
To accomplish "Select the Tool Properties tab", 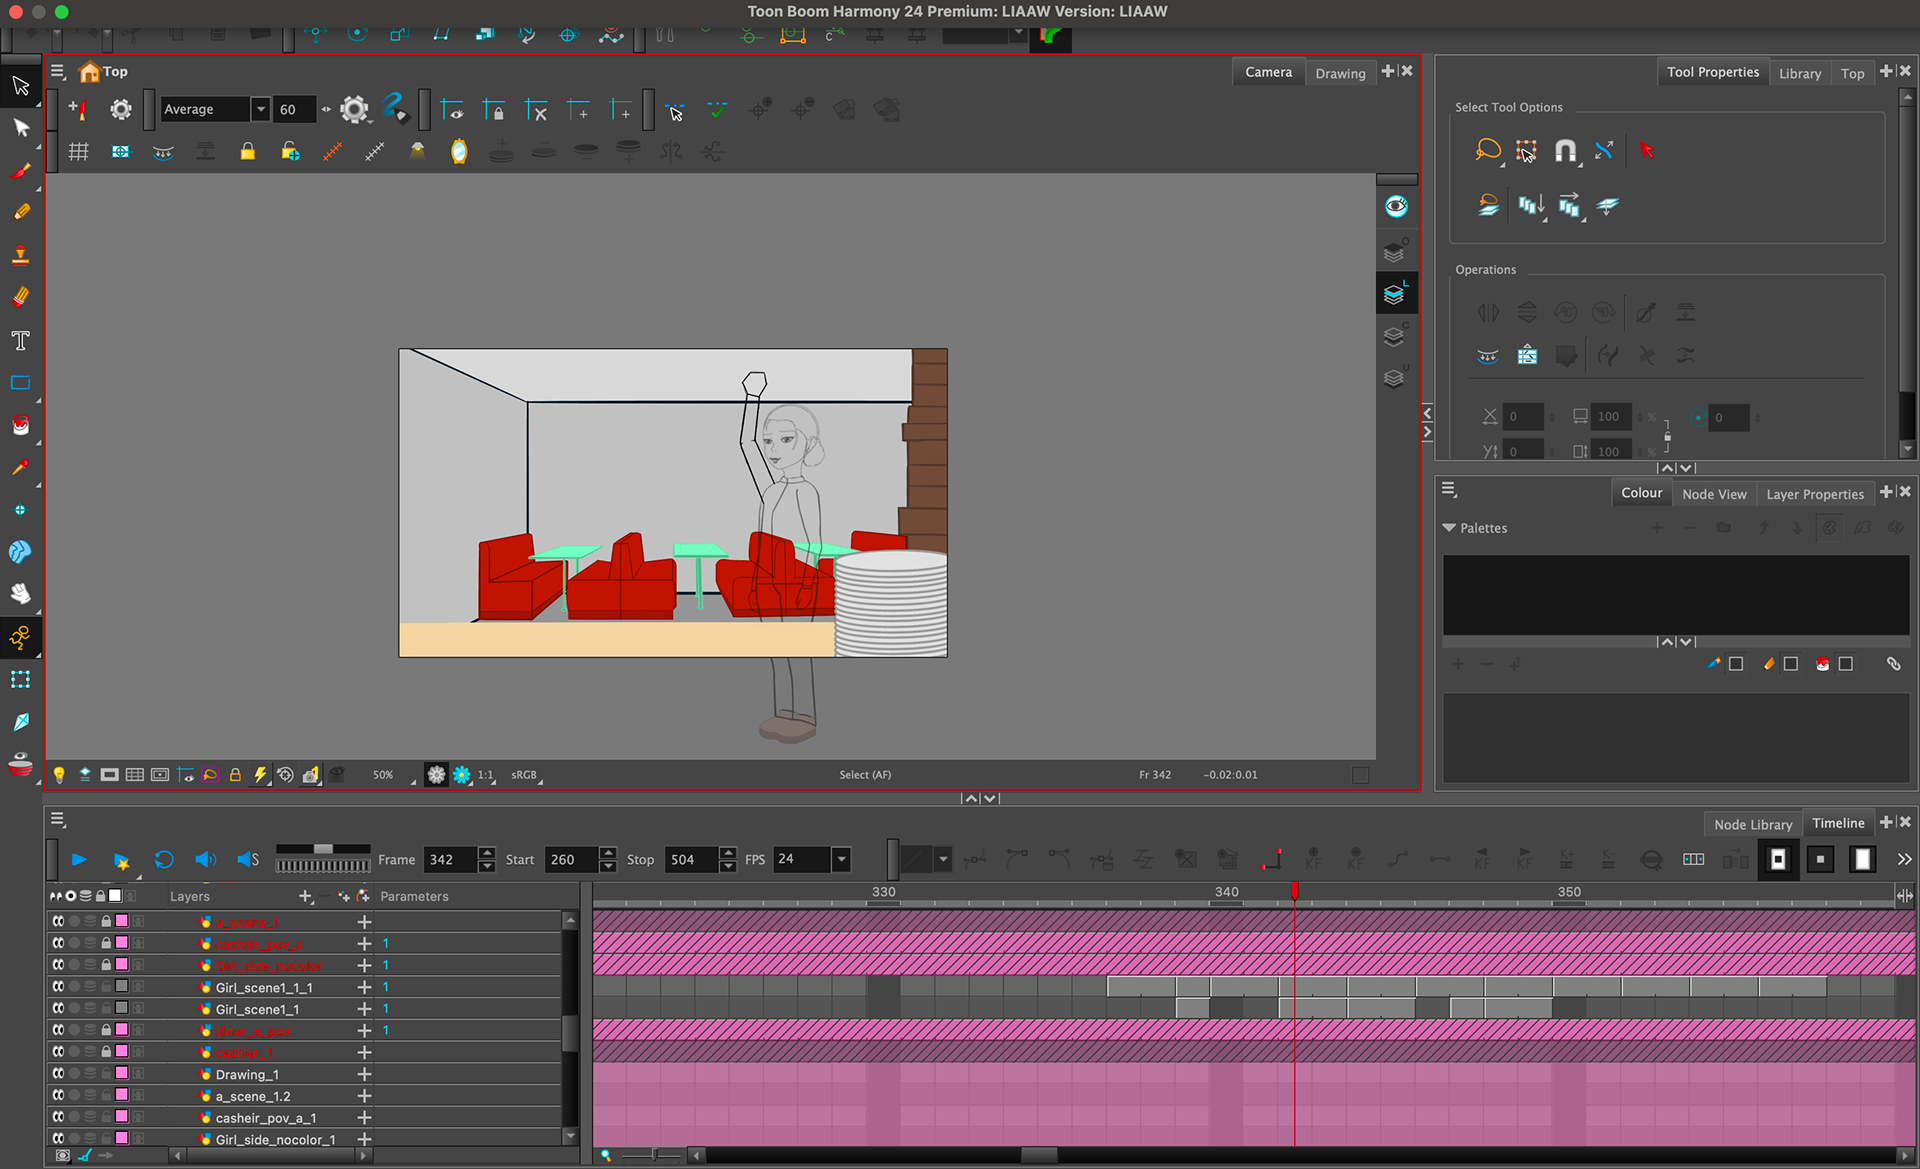I will (x=1712, y=72).
